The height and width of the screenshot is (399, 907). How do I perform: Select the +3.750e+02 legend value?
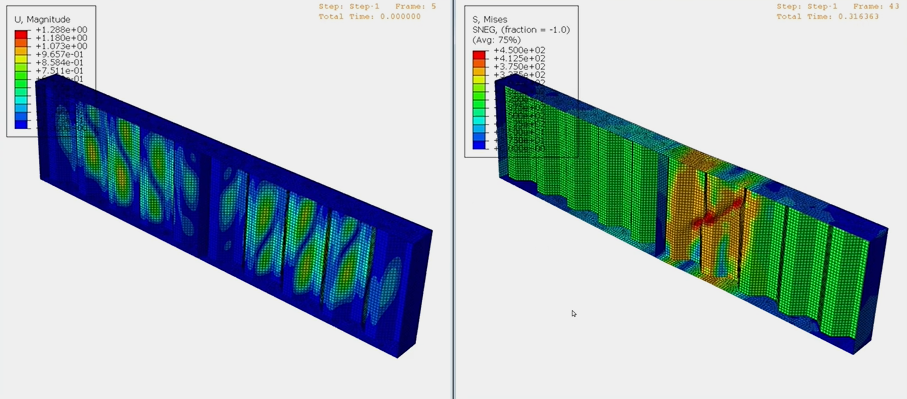[519, 66]
